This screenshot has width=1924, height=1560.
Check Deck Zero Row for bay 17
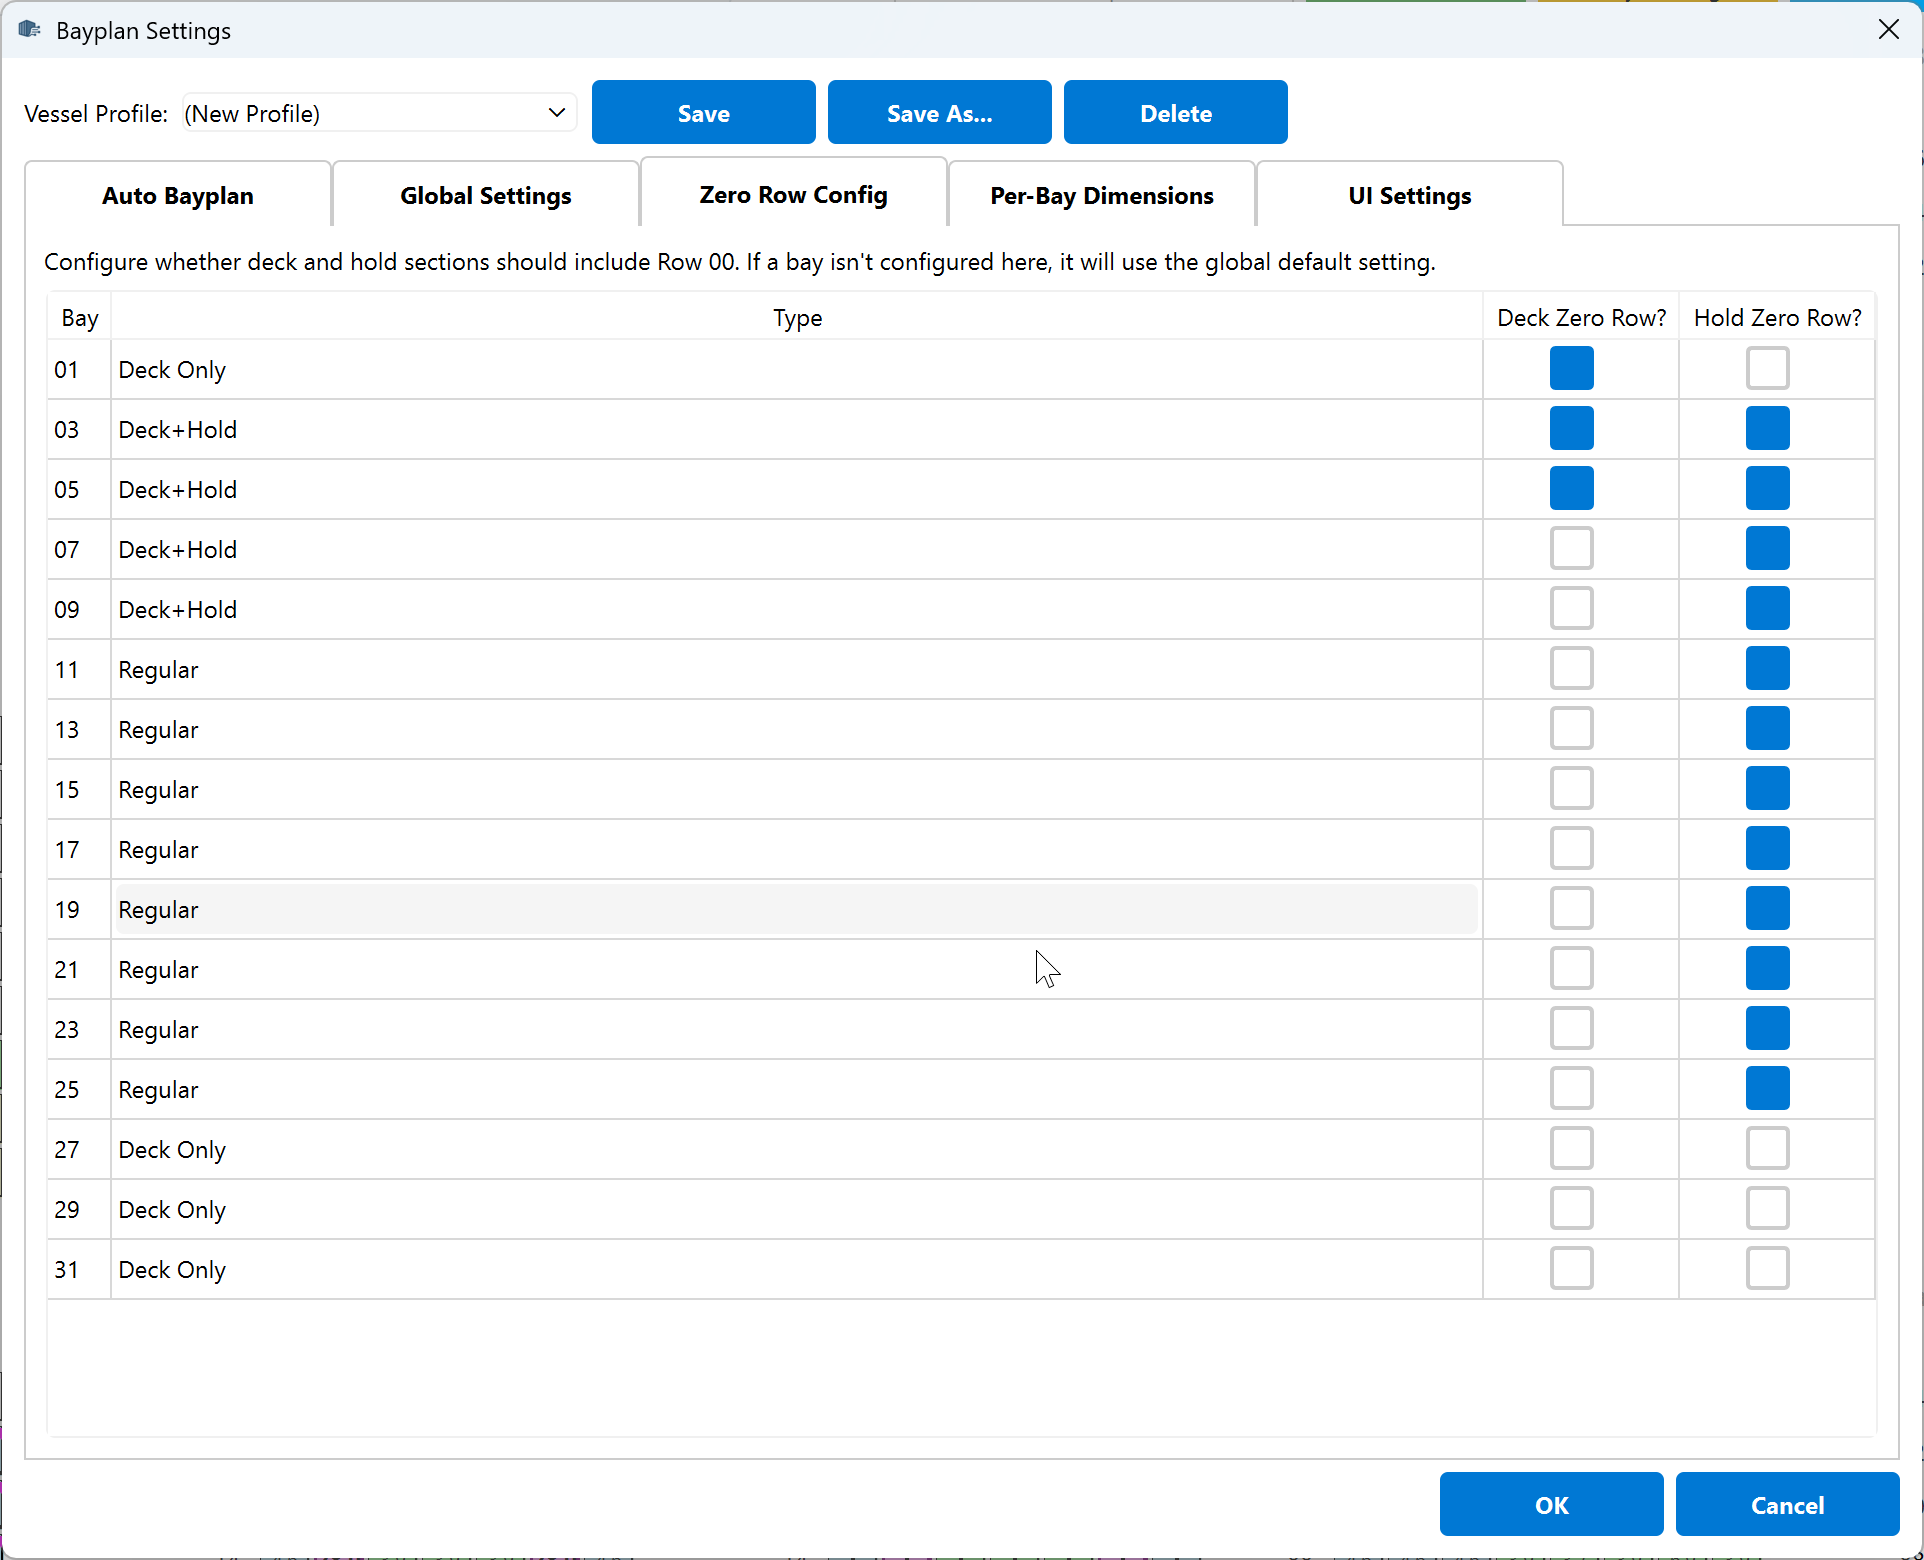pos(1571,849)
